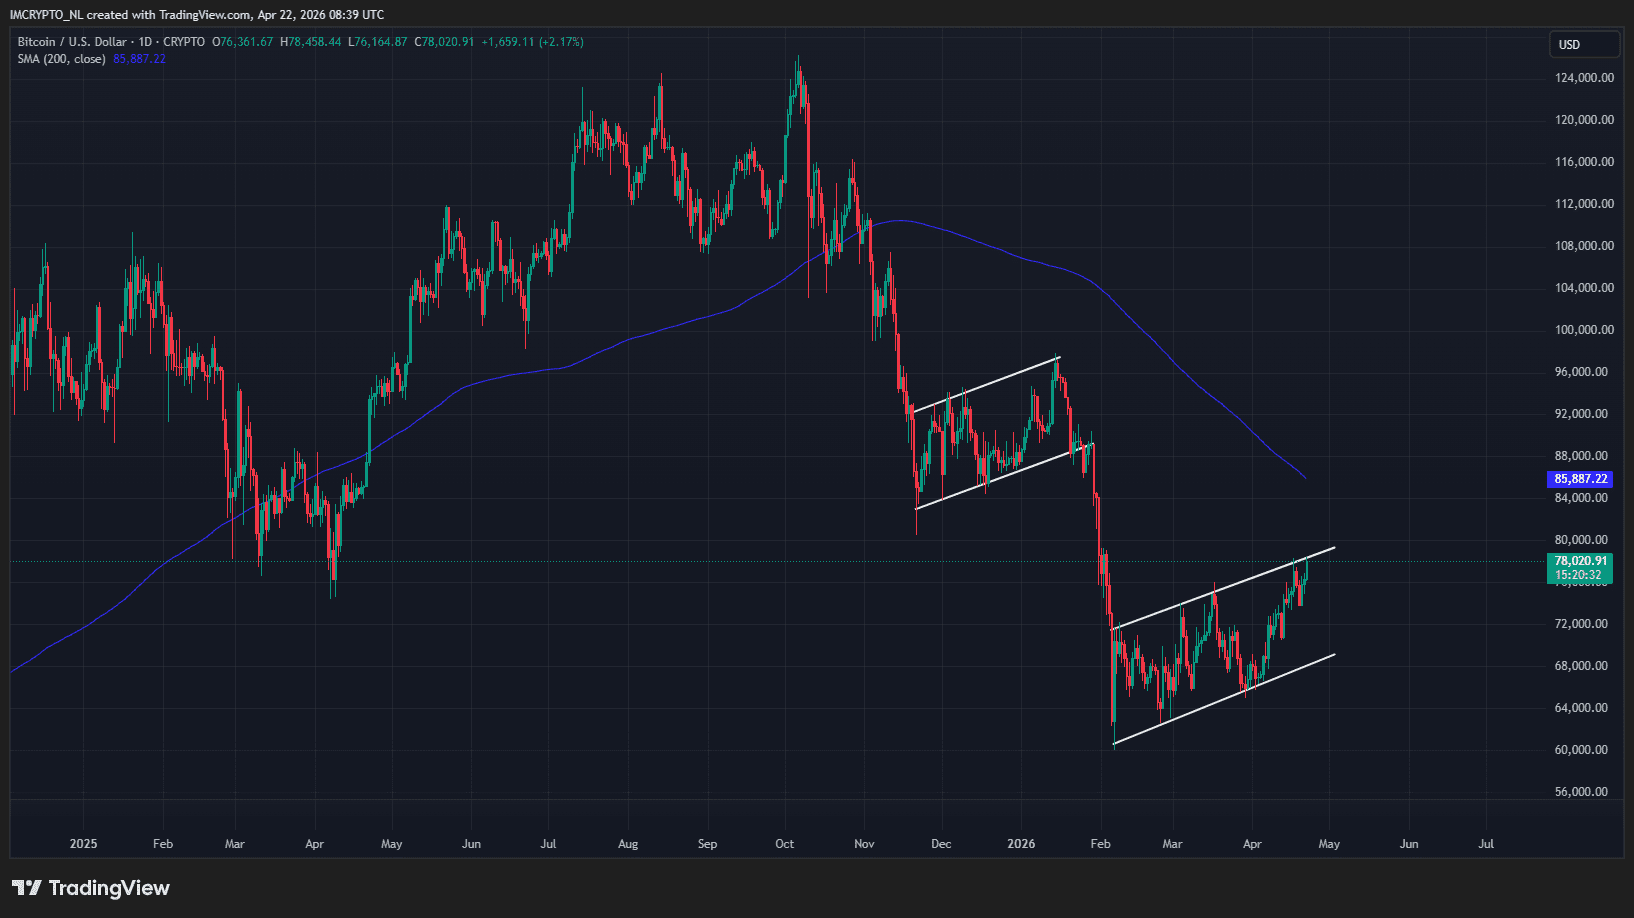1634x918 pixels.
Task: Click the +1,659.11 (+2.17%) change value
Action: [532, 42]
